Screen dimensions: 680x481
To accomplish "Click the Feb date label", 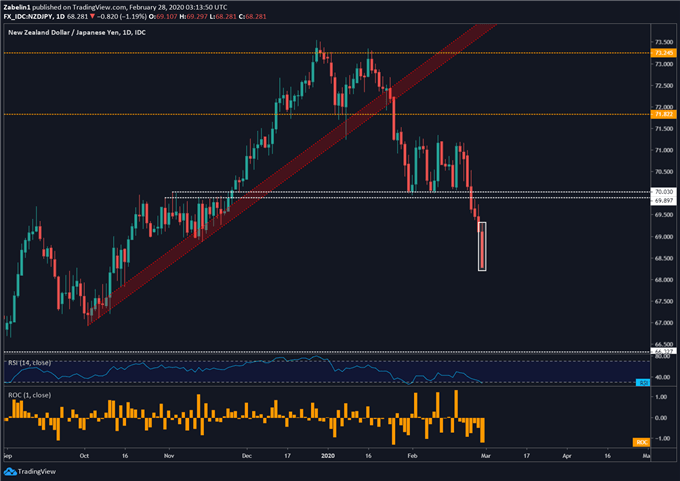I will (x=412, y=455).
